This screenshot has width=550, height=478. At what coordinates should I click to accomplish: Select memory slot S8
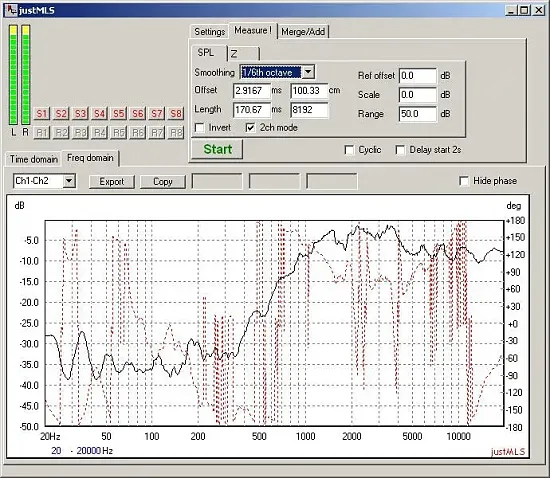[x=176, y=114]
